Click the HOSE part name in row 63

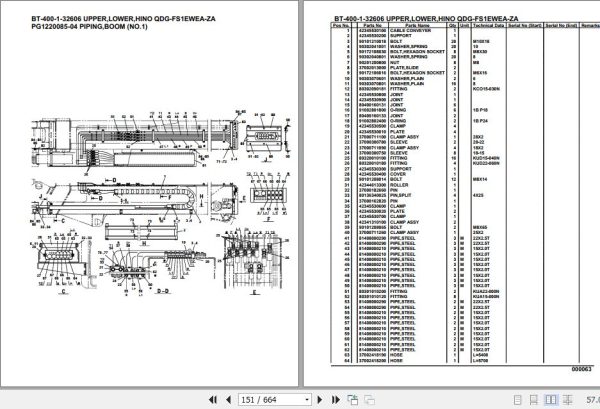click(x=396, y=355)
